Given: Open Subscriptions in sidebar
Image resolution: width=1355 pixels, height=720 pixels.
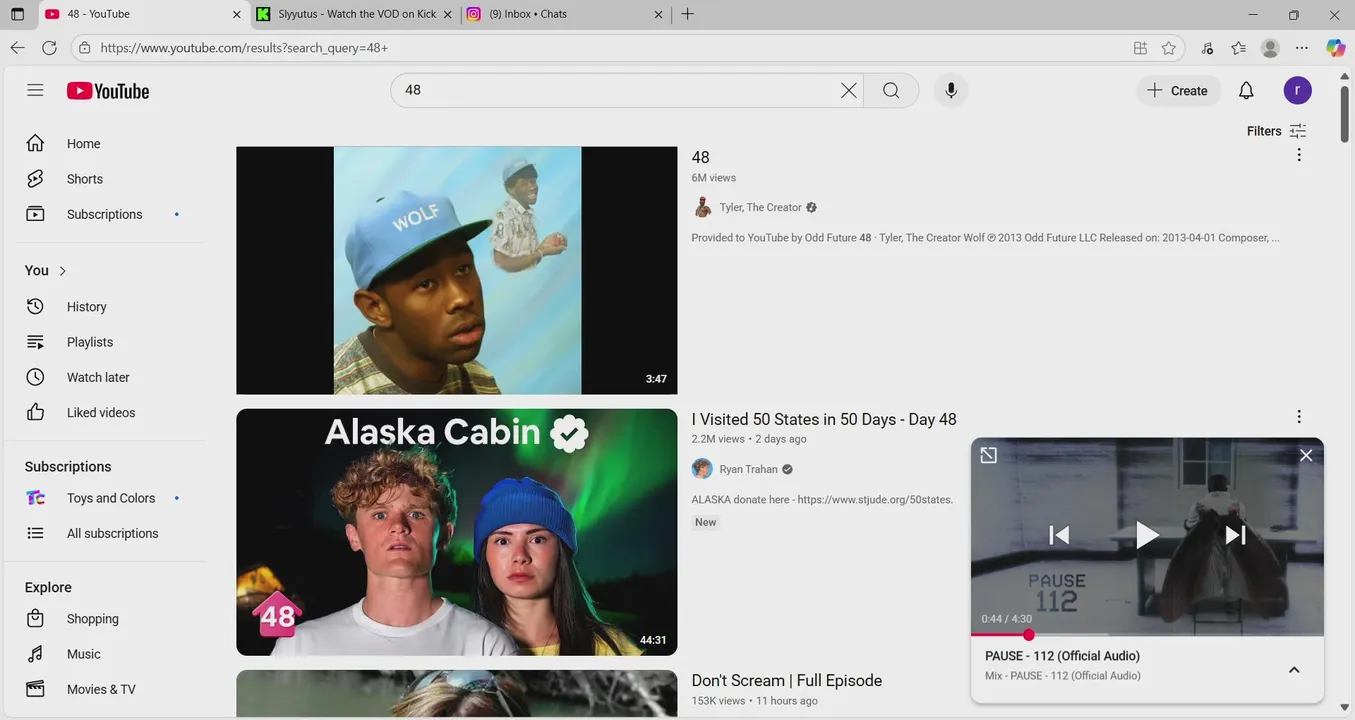Looking at the screenshot, I should [x=105, y=214].
